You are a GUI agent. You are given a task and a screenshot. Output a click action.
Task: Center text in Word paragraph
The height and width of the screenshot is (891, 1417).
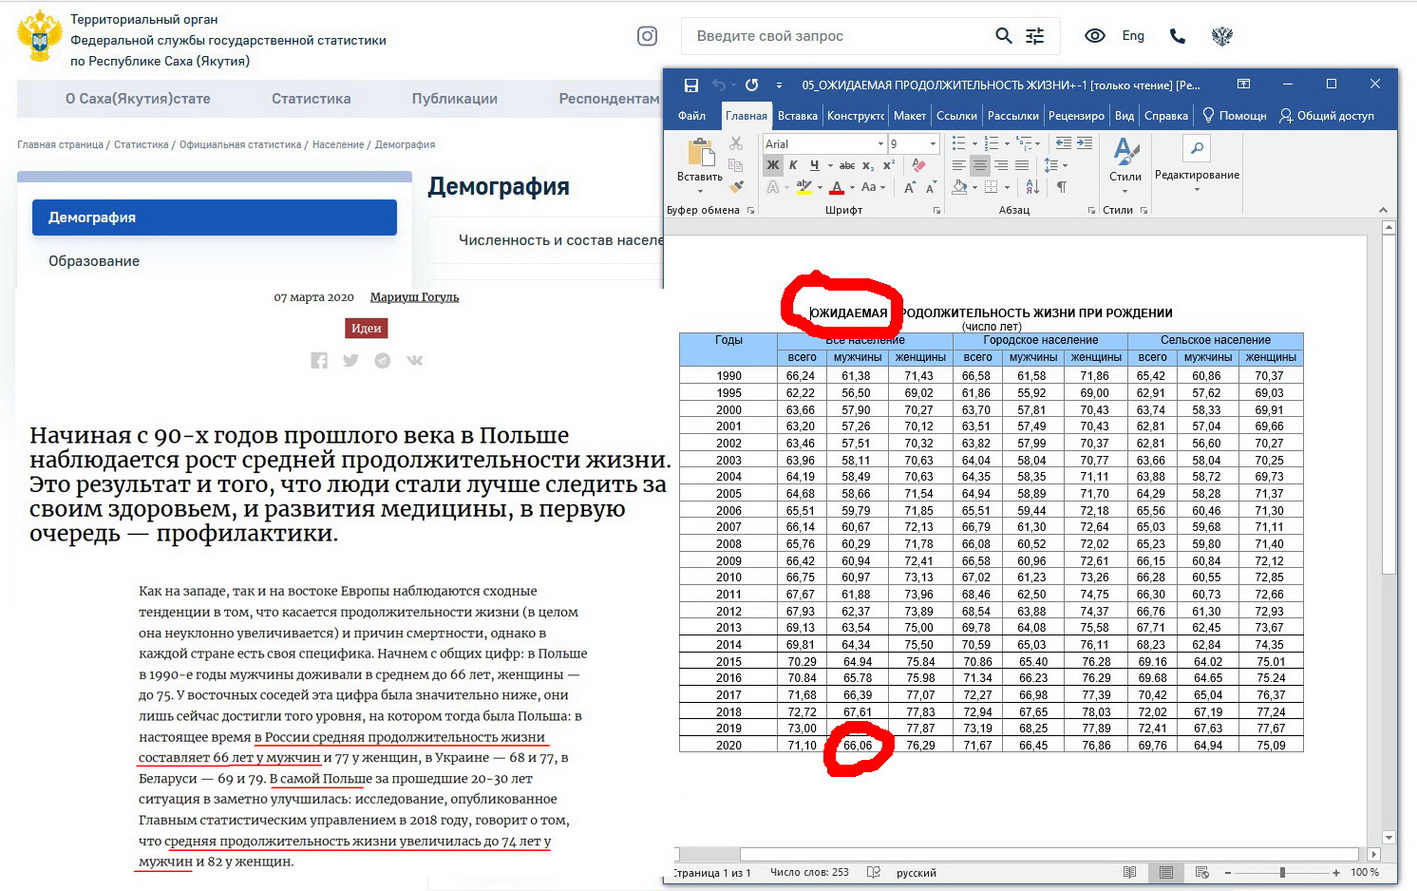coord(980,165)
